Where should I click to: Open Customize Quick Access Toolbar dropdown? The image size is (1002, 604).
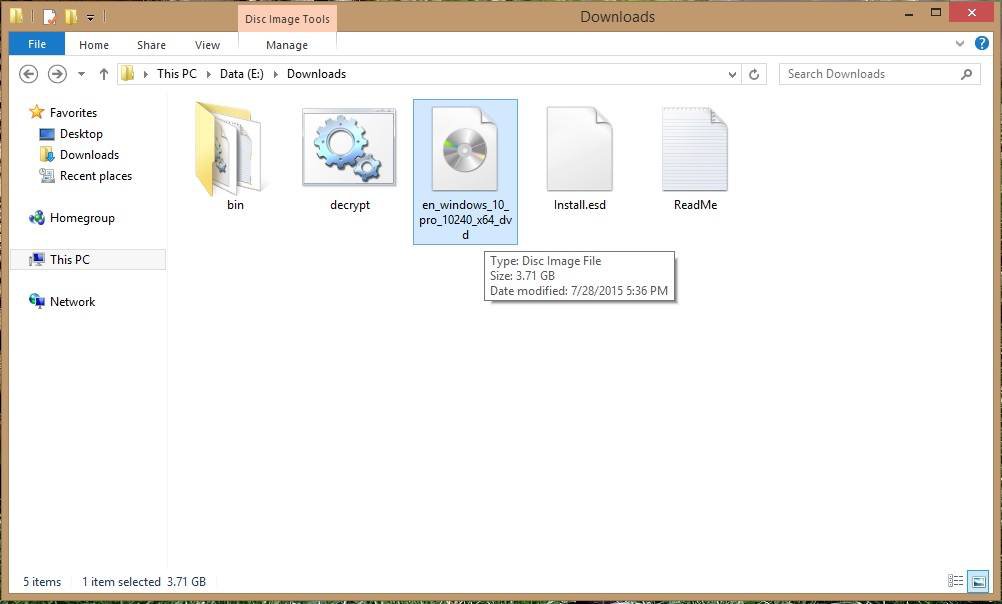click(x=90, y=18)
